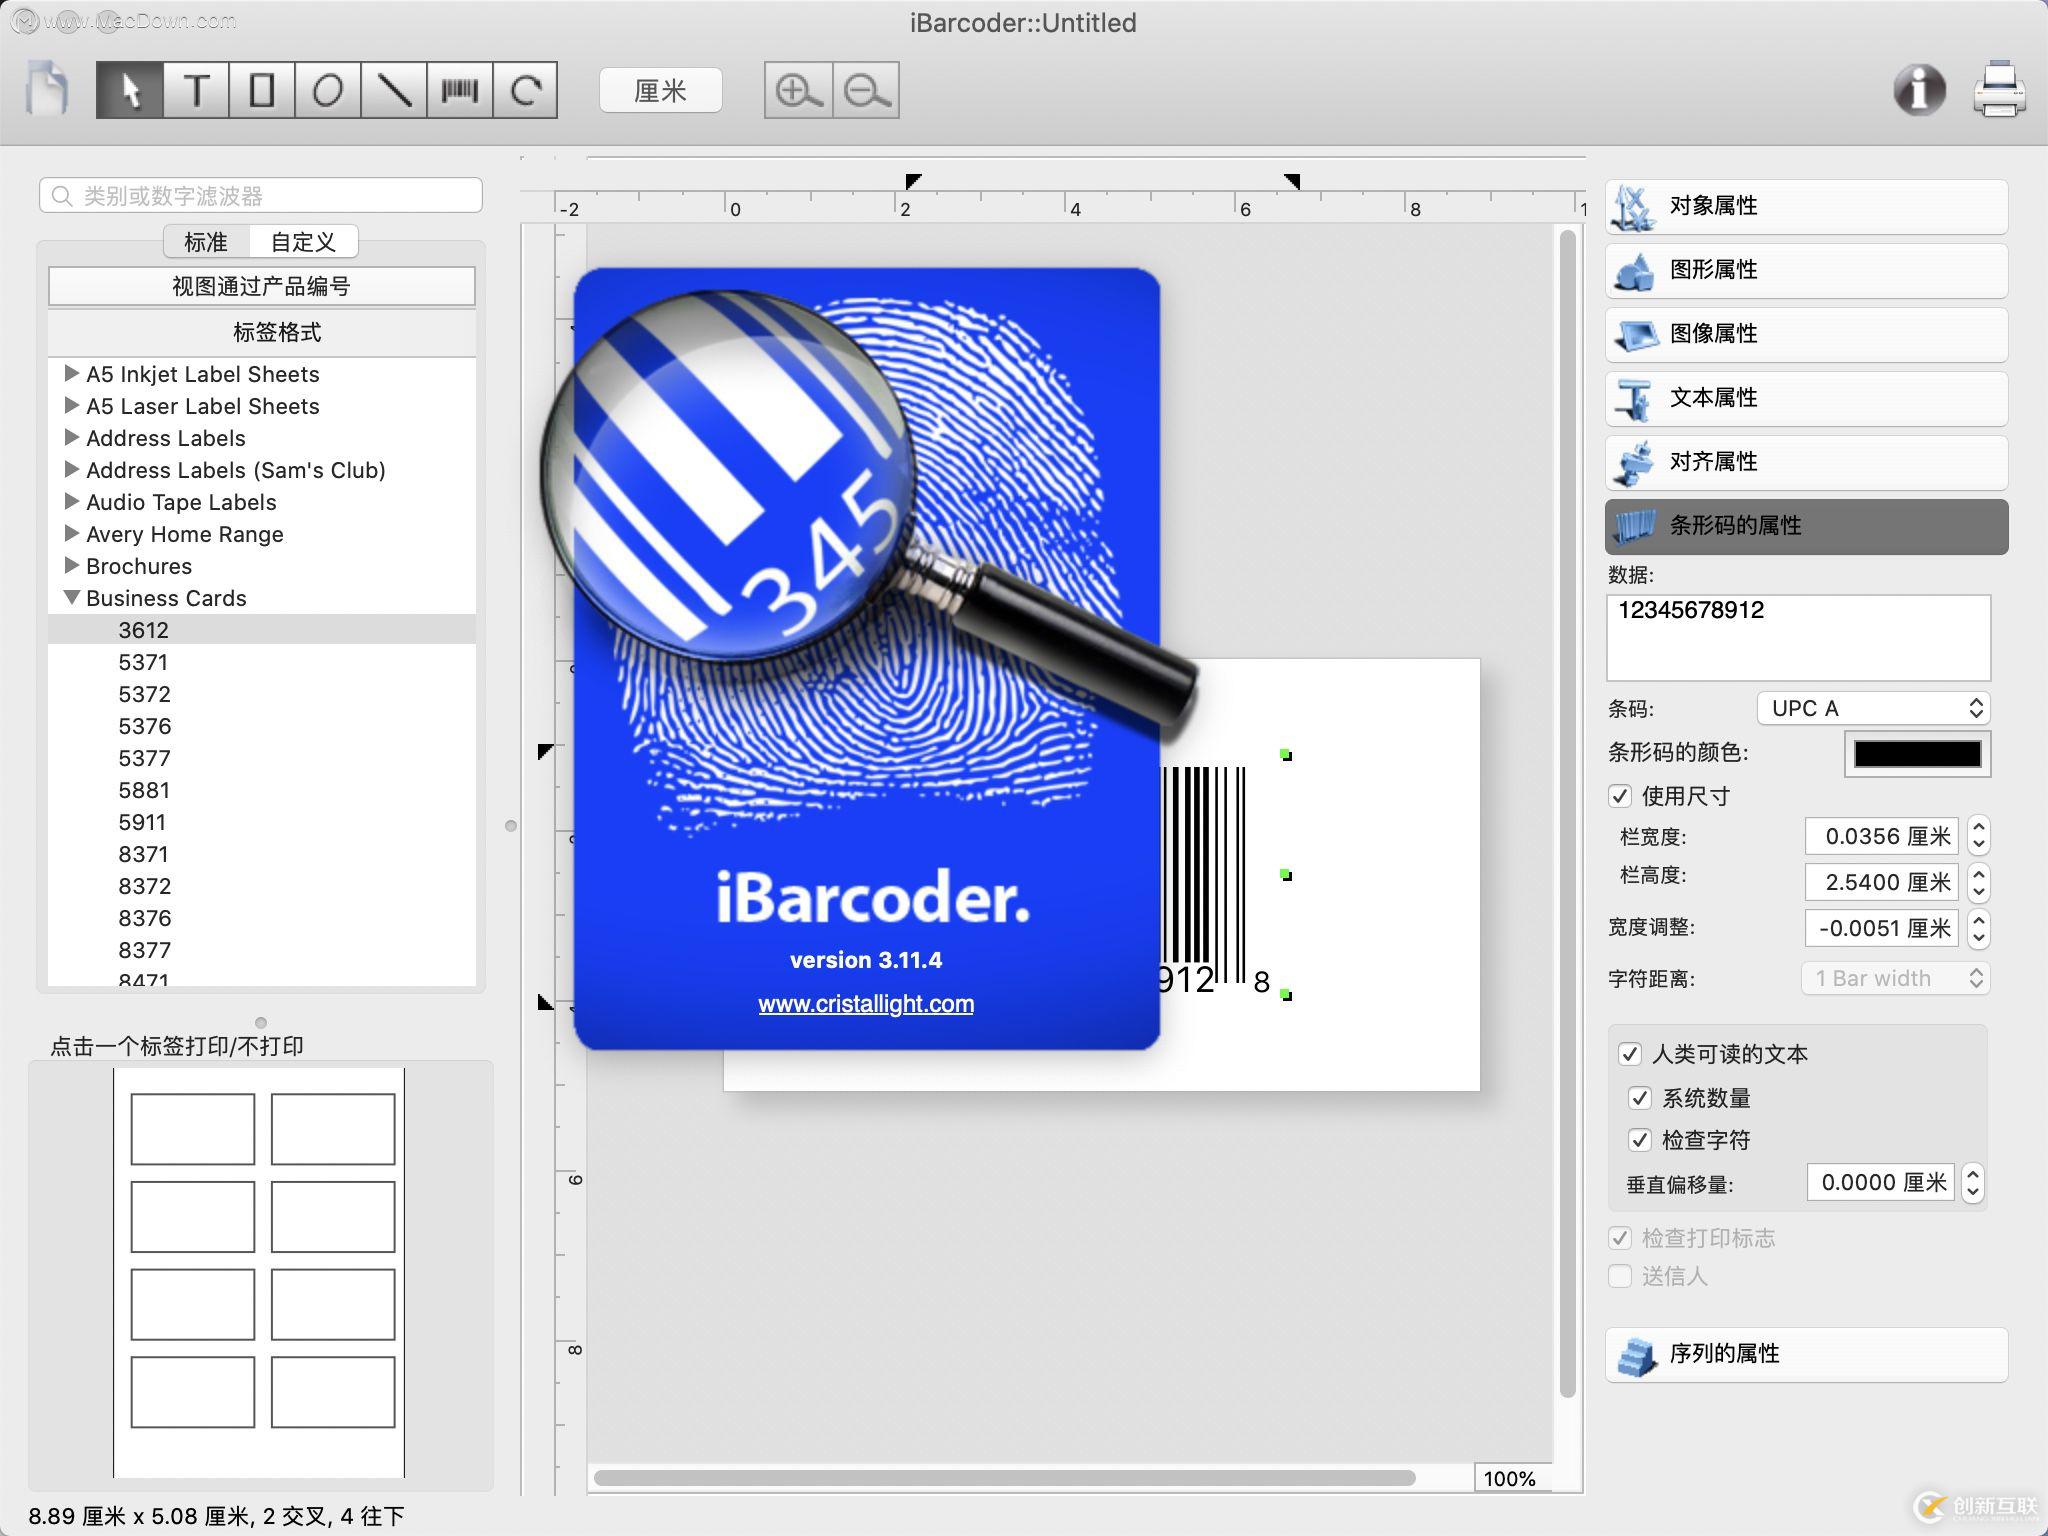2048x1536 pixels.
Task: Zoom in using the magnifier icon
Action: [x=798, y=89]
